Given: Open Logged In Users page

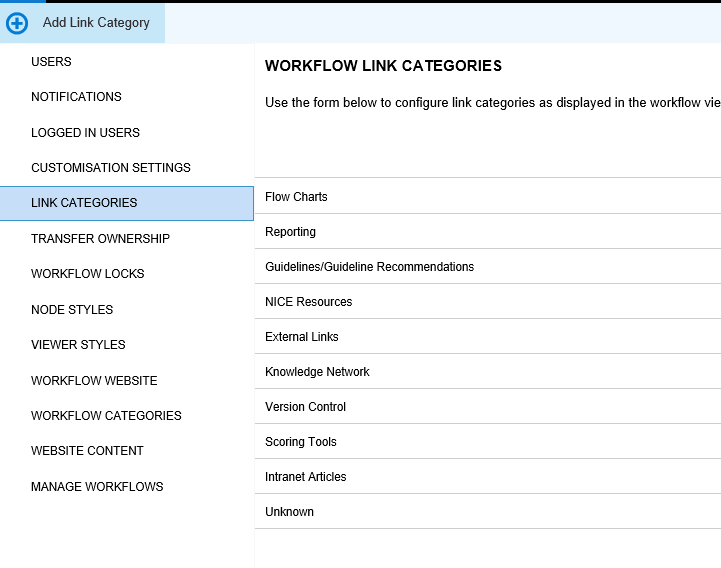Looking at the screenshot, I should [x=85, y=133].
